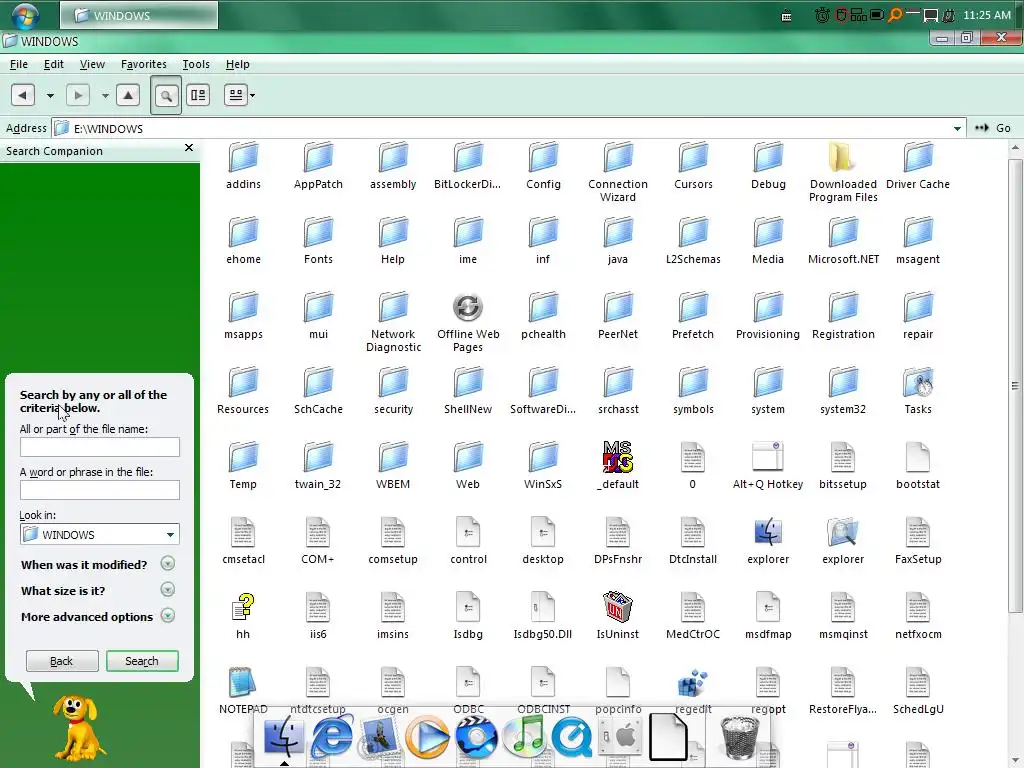Open the media player play-button dock icon
1024x768 pixels.
427,737
